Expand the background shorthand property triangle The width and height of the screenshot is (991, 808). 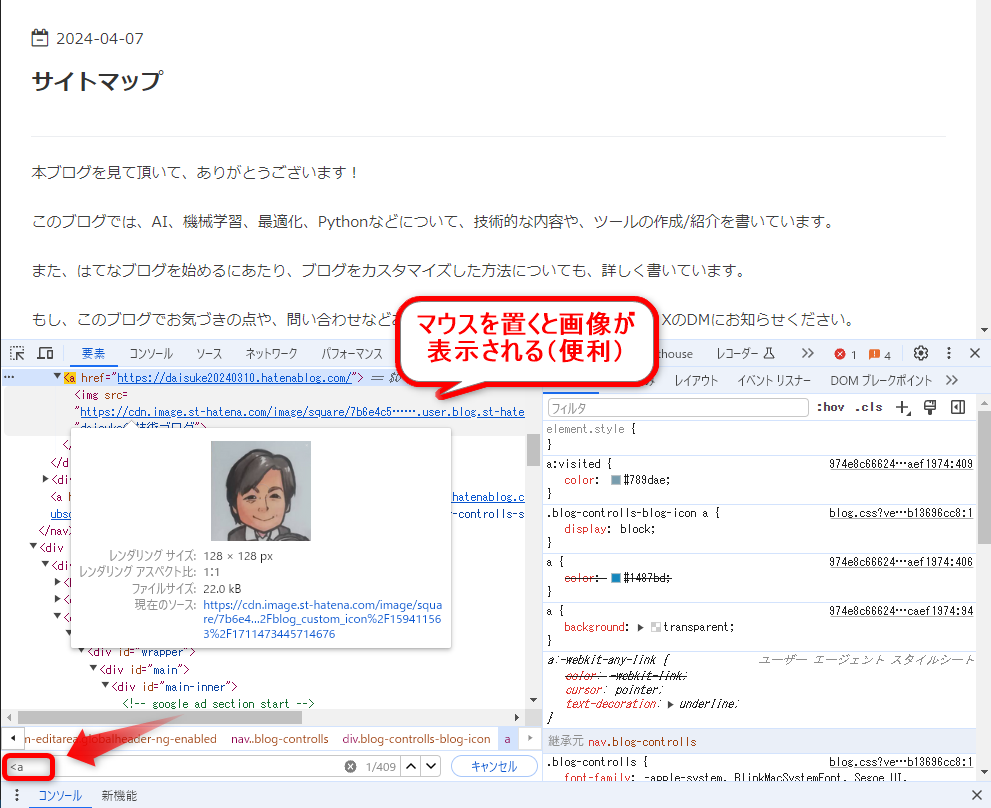(641, 627)
